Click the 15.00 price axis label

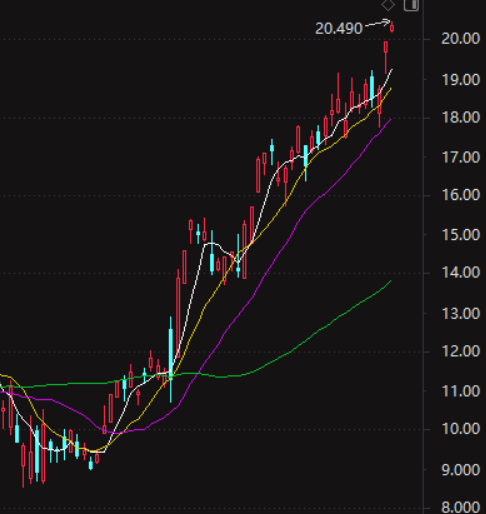click(461, 235)
